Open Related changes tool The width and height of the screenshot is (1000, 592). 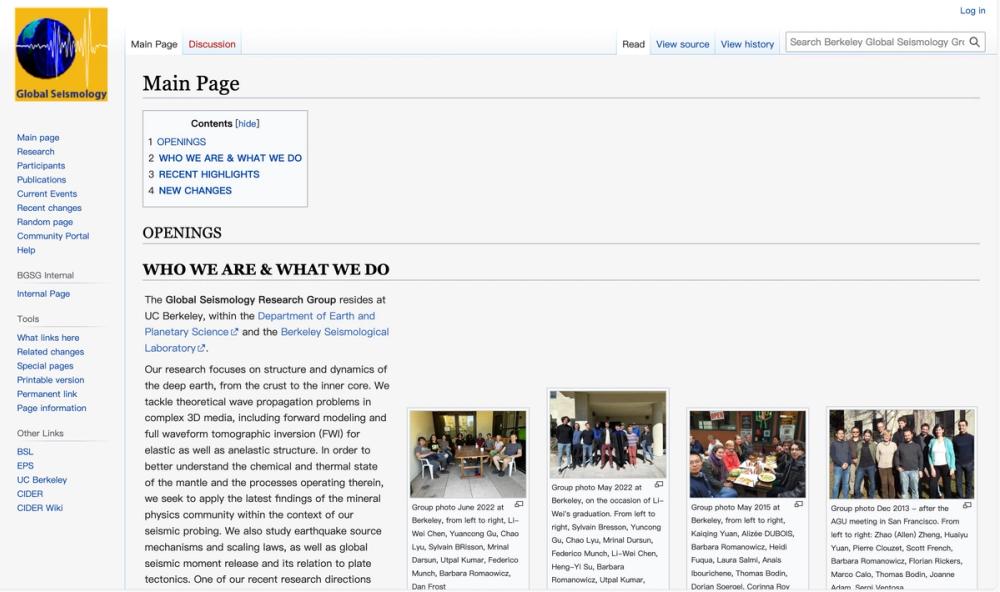[50, 352]
